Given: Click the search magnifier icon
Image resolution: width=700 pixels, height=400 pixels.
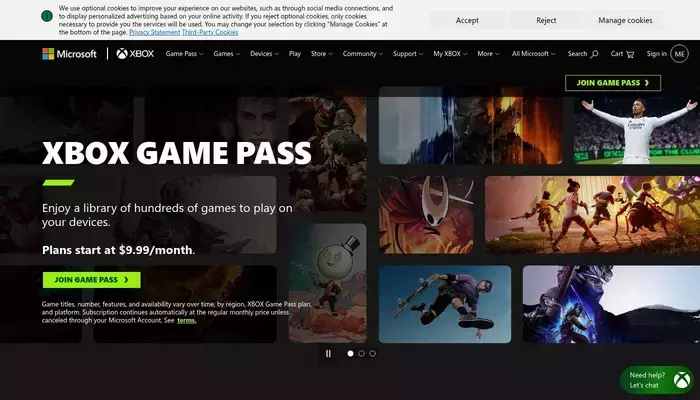Looking at the screenshot, I should click(x=594, y=54).
